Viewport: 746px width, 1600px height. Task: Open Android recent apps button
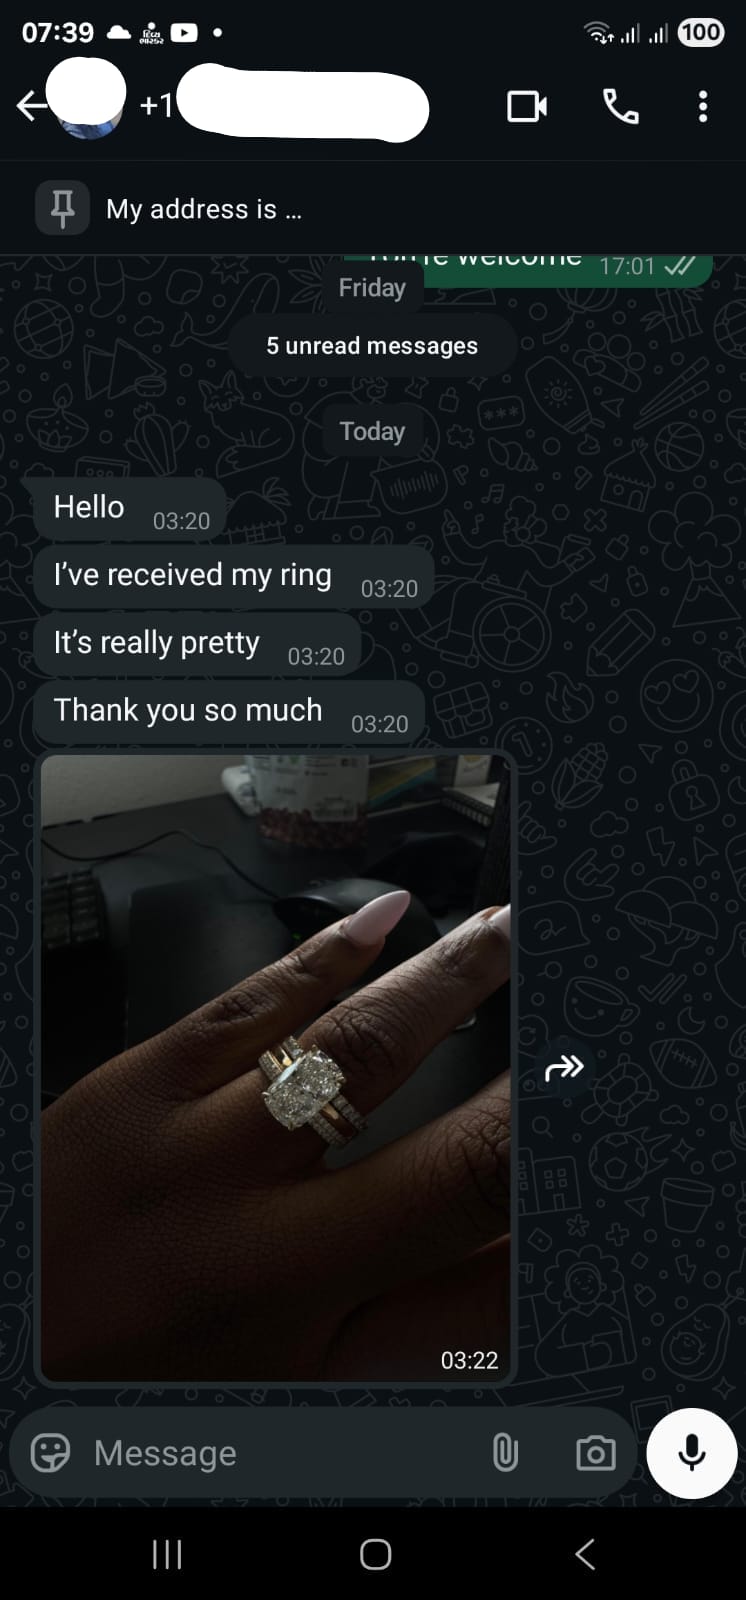tap(167, 1554)
